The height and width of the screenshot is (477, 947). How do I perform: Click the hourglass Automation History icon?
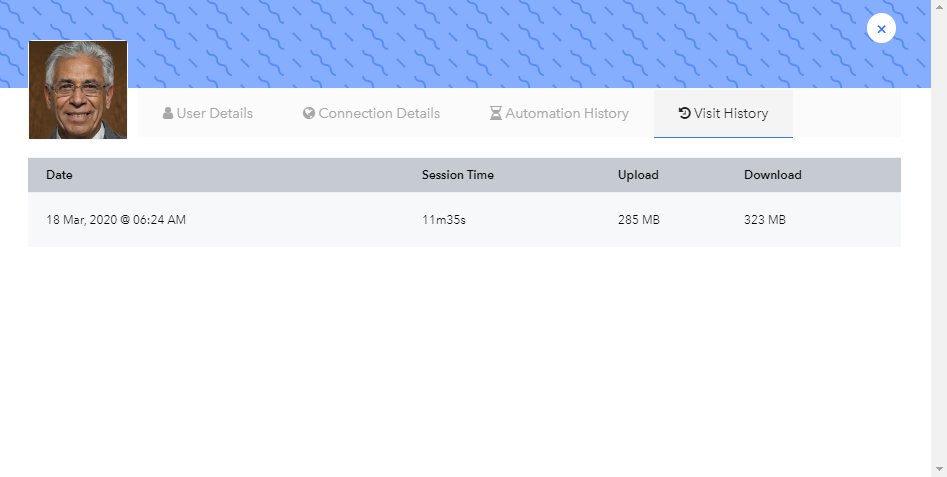pos(495,113)
